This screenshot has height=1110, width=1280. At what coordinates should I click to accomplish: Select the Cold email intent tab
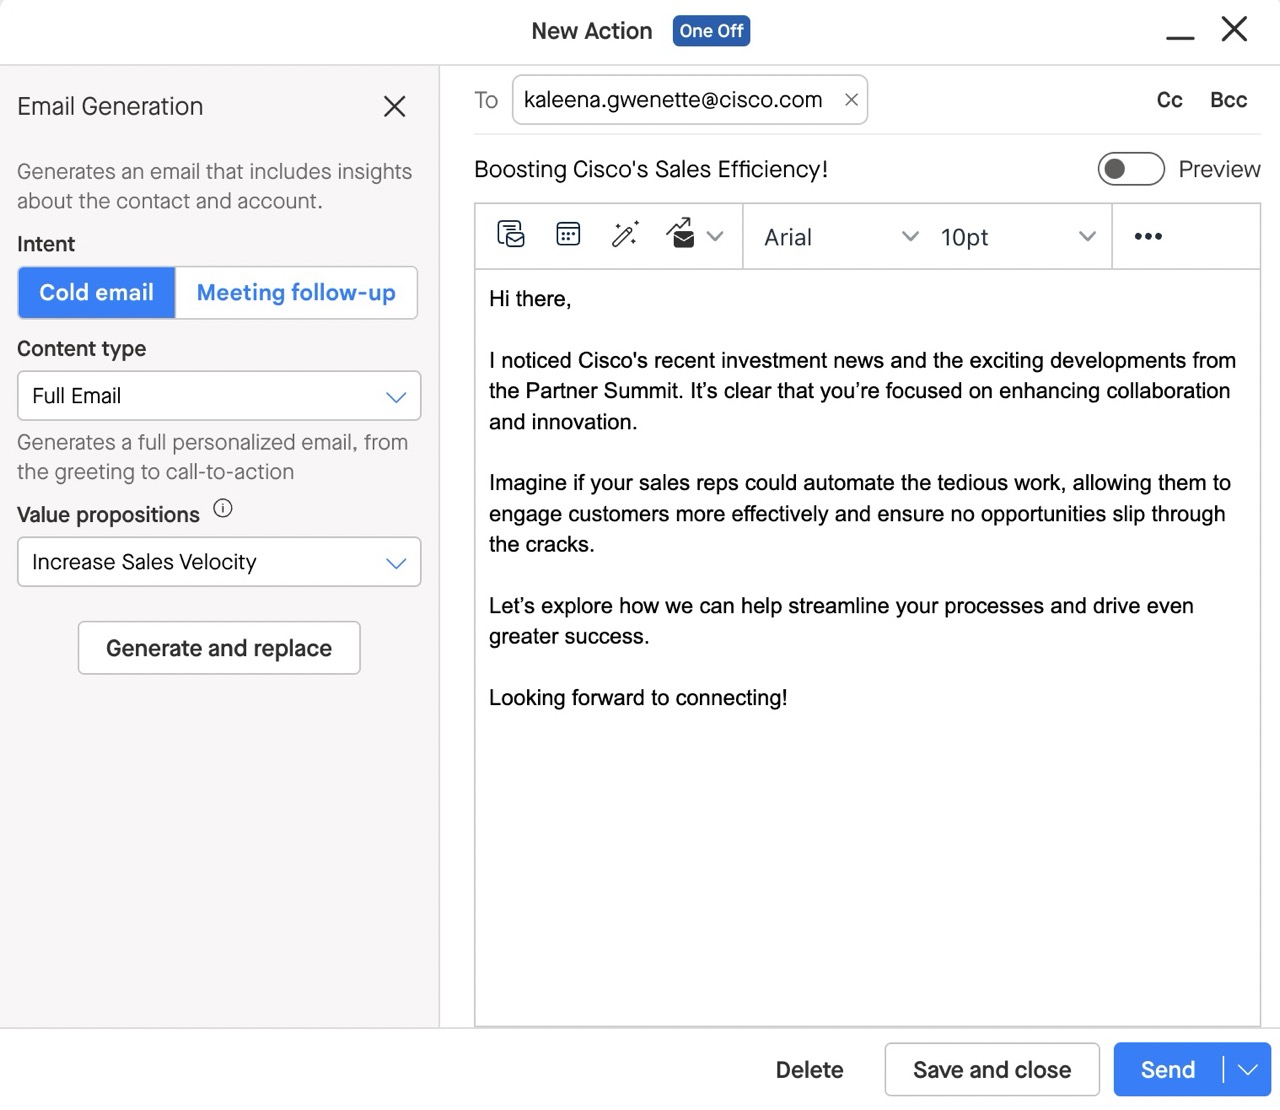(95, 293)
